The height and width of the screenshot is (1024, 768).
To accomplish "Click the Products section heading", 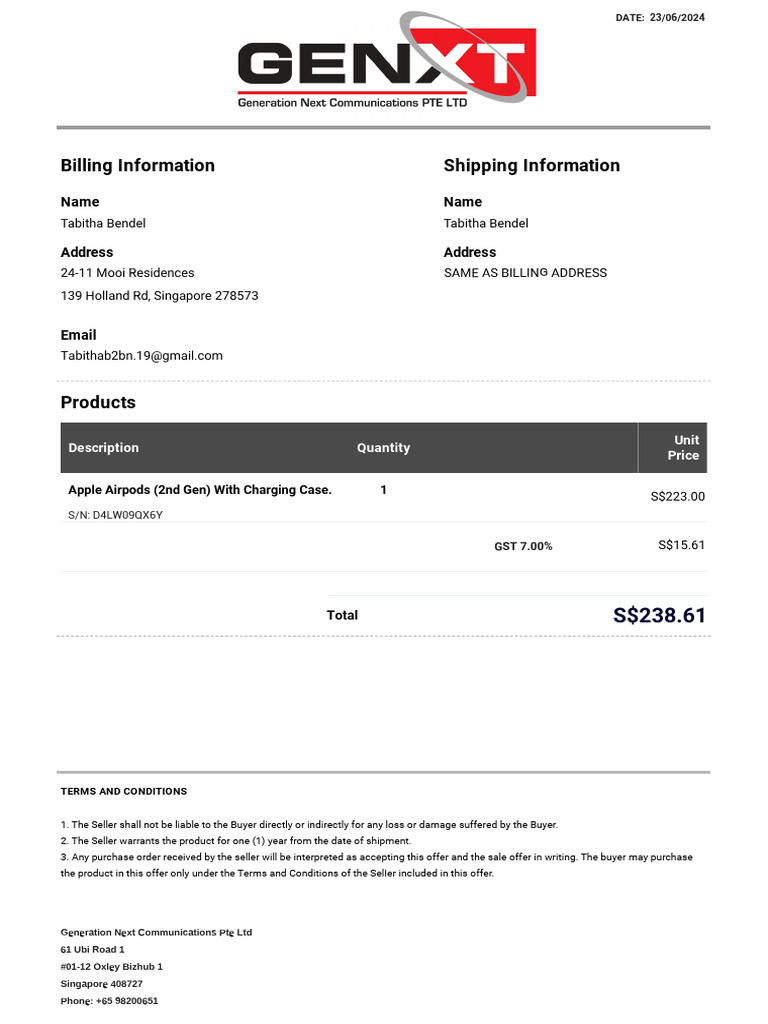I will [98, 402].
